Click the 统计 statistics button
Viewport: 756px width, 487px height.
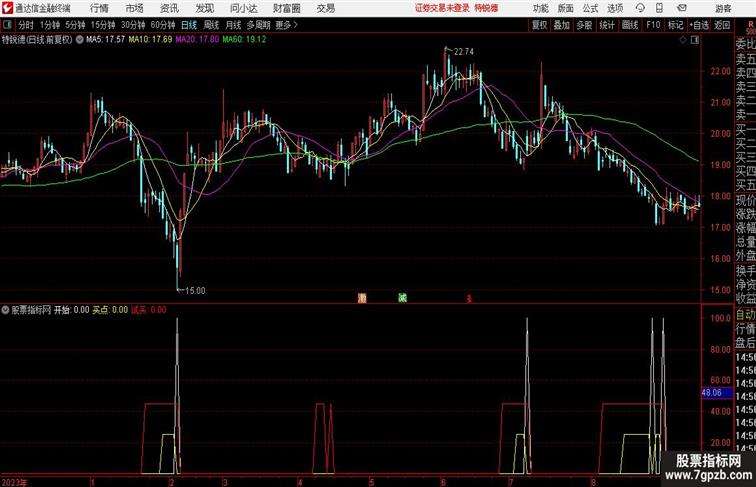tap(607, 25)
